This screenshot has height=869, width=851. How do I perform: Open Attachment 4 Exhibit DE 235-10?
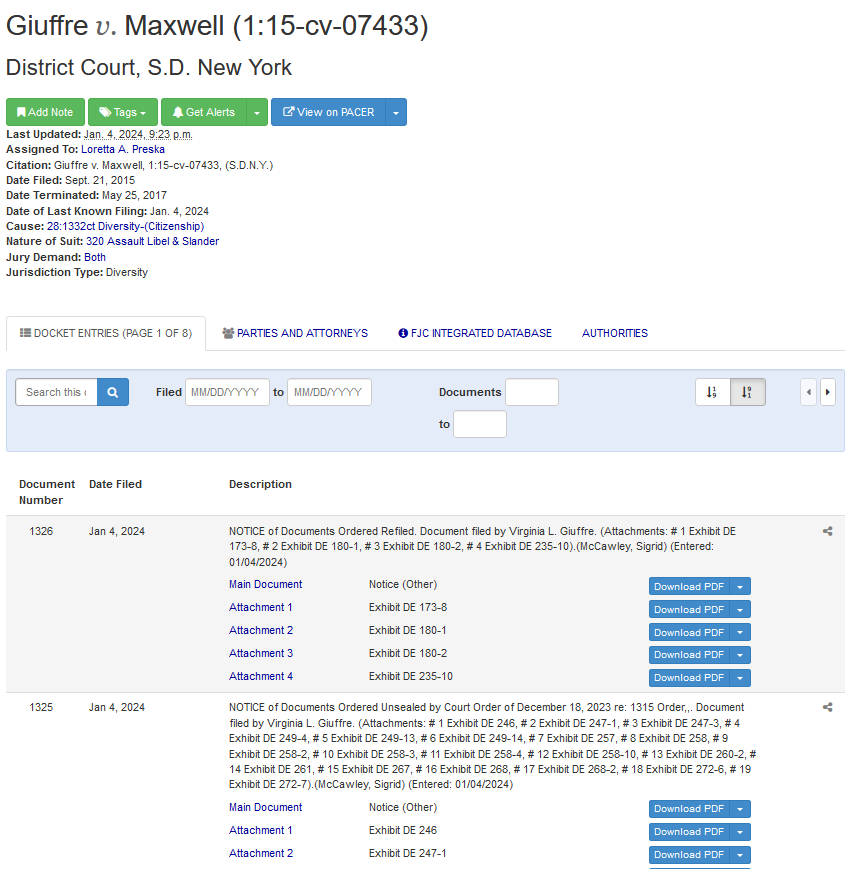point(261,677)
